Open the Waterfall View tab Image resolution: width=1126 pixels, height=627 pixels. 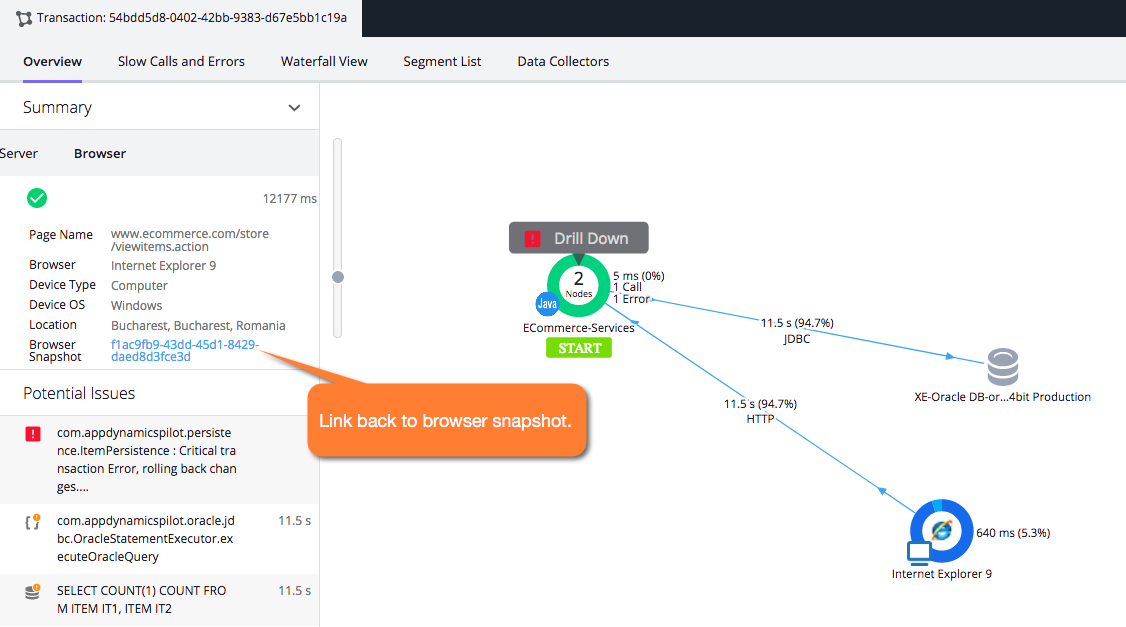324,62
